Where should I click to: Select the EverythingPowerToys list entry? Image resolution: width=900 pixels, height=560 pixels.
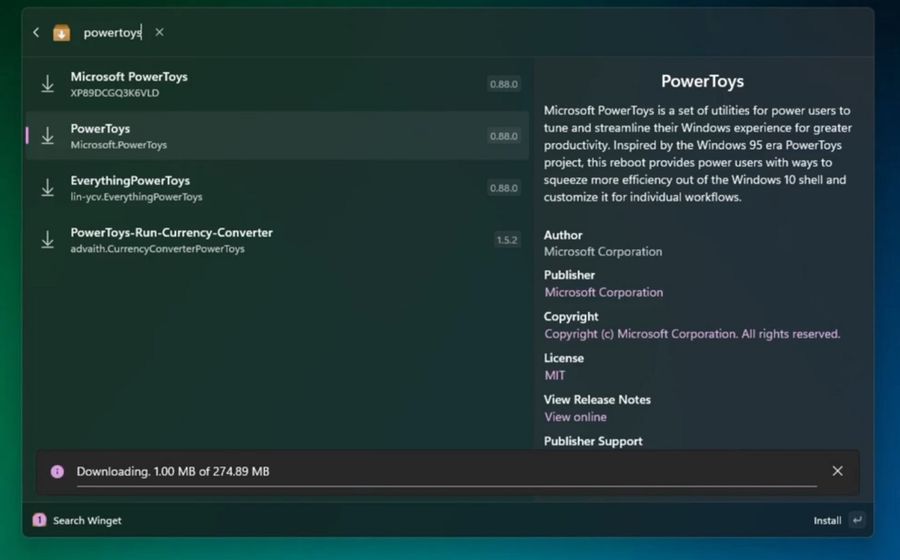click(277, 188)
